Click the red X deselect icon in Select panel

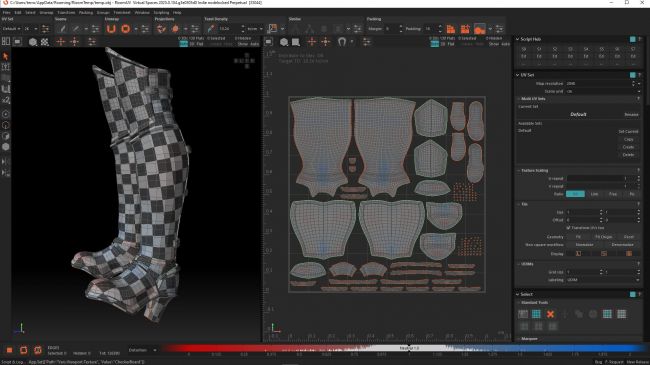point(551,314)
